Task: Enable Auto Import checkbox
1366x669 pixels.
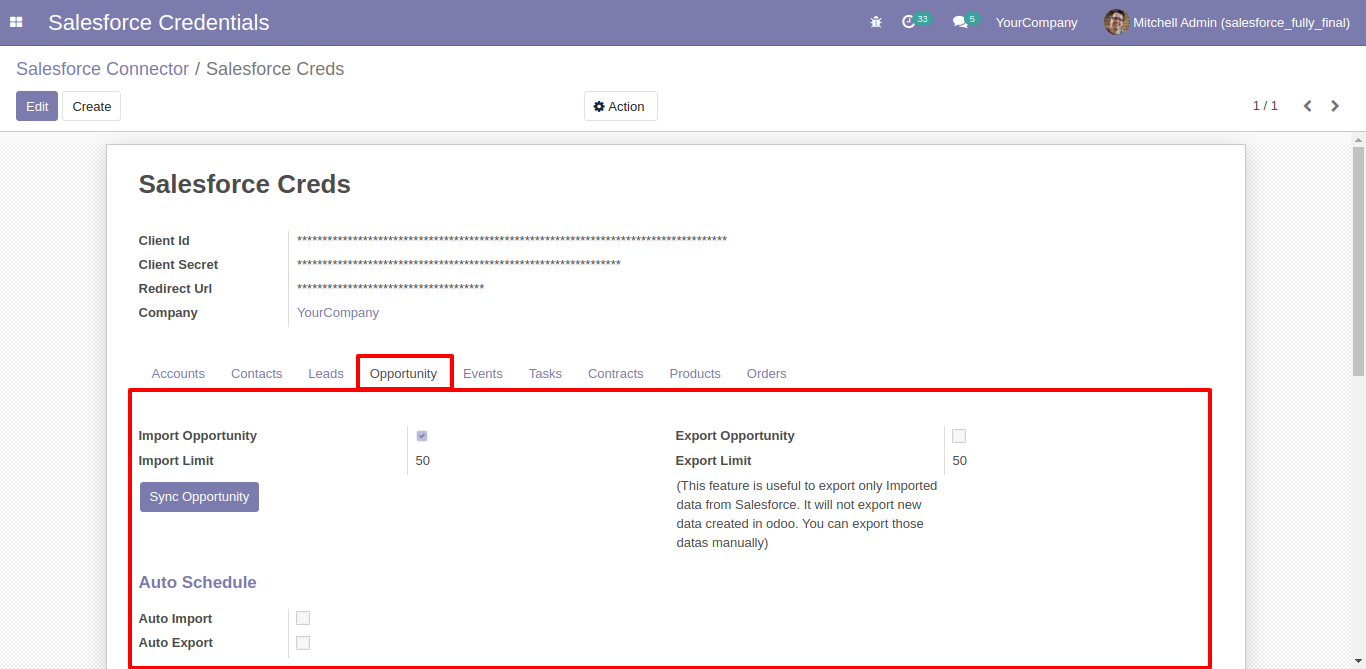Action: coord(303,618)
